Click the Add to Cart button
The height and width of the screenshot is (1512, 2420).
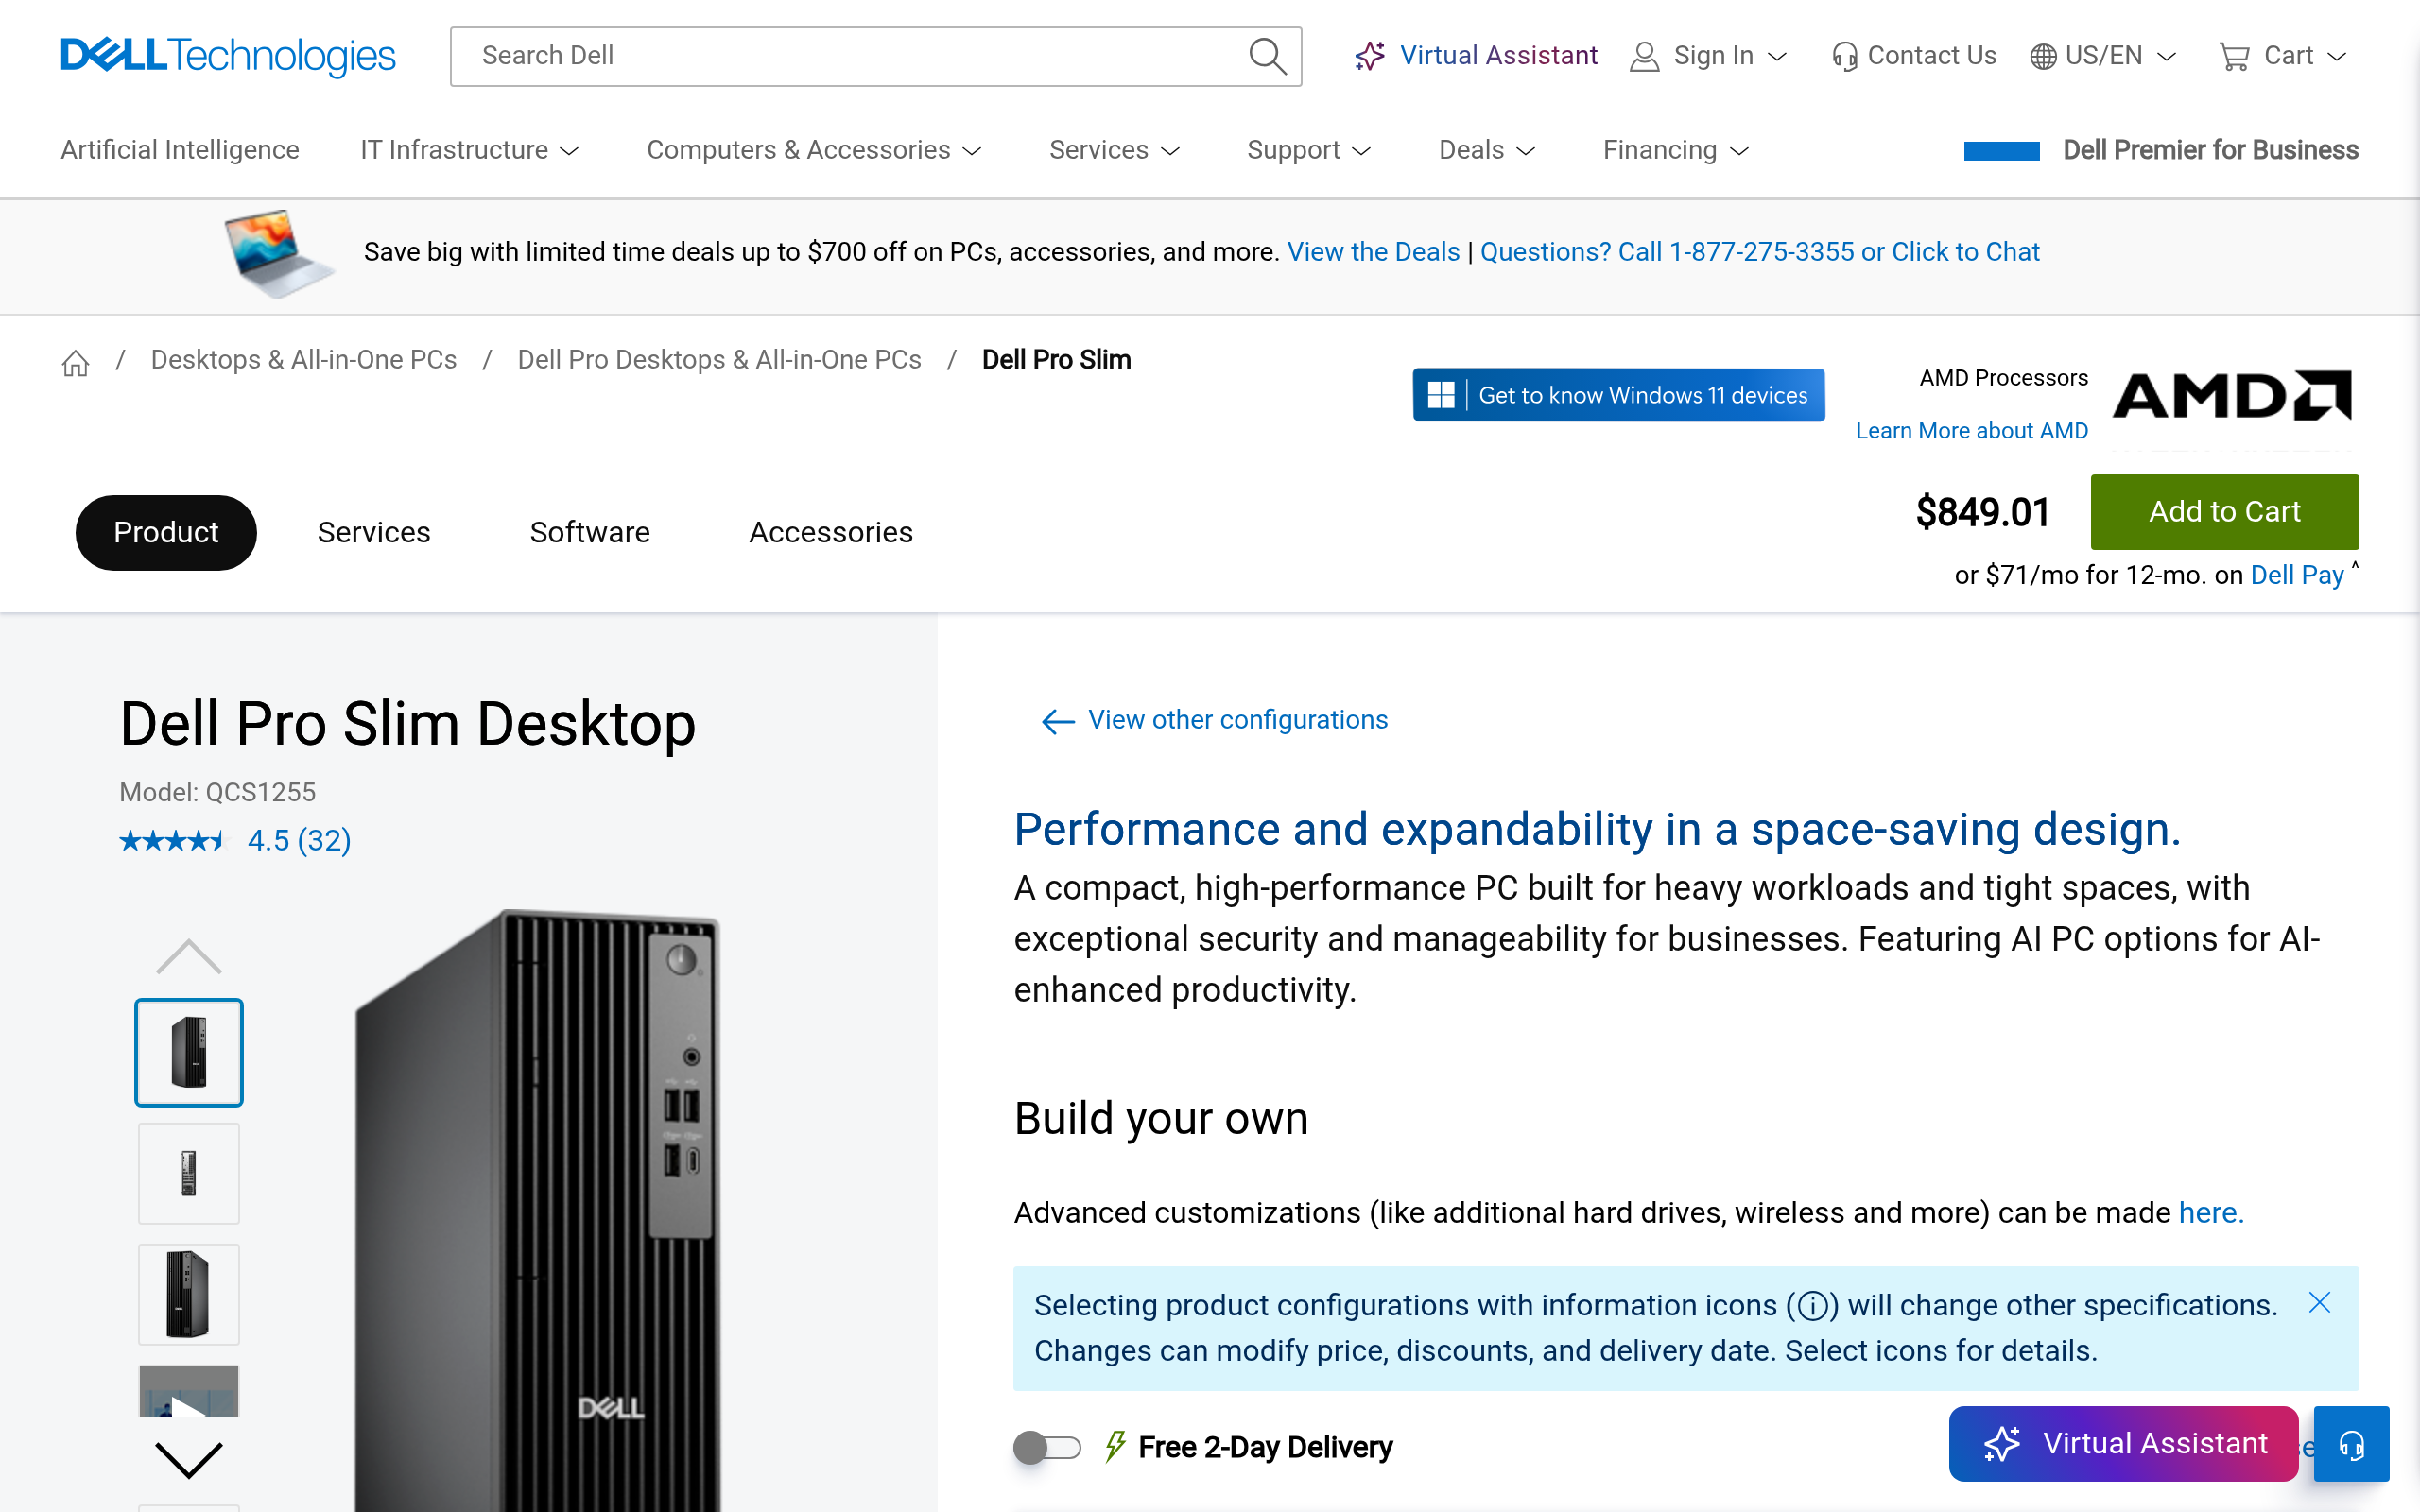point(2224,512)
